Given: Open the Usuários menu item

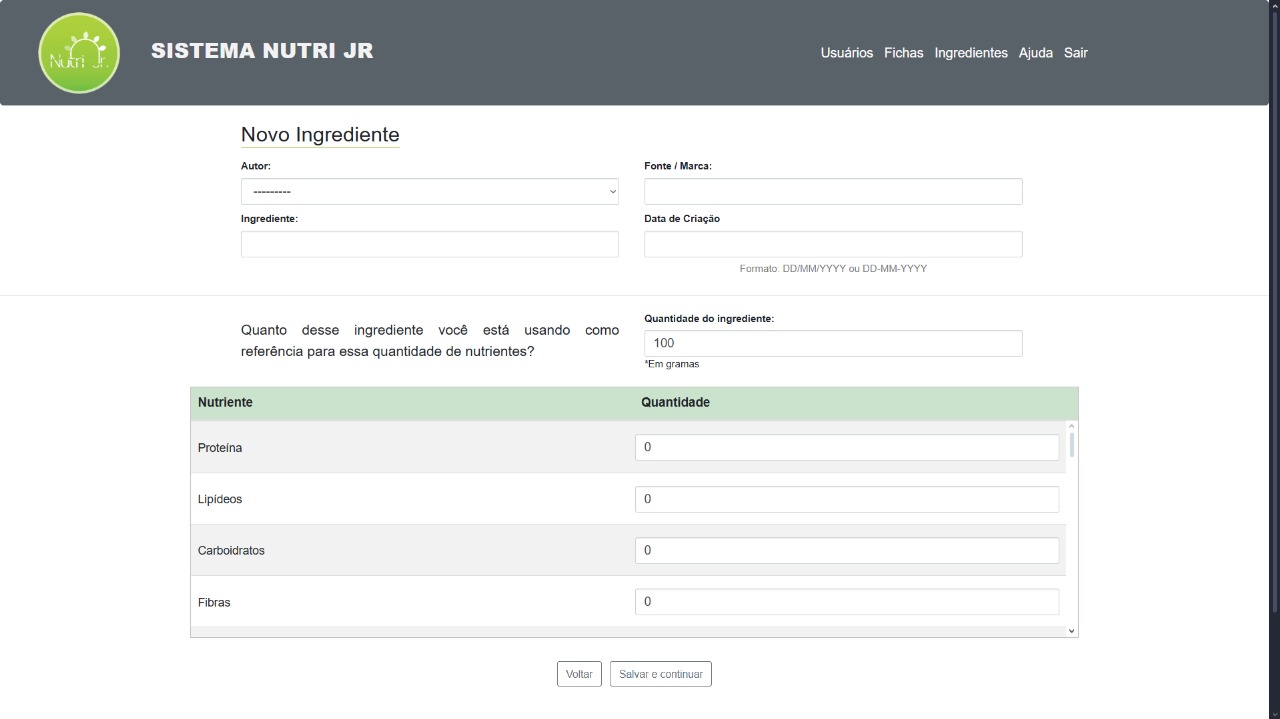Looking at the screenshot, I should 846,53.
